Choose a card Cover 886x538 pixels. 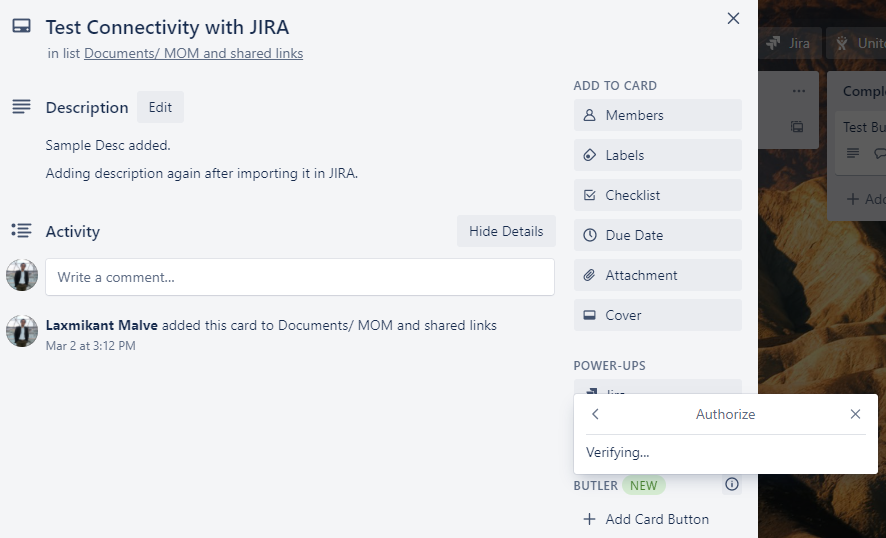(x=658, y=315)
